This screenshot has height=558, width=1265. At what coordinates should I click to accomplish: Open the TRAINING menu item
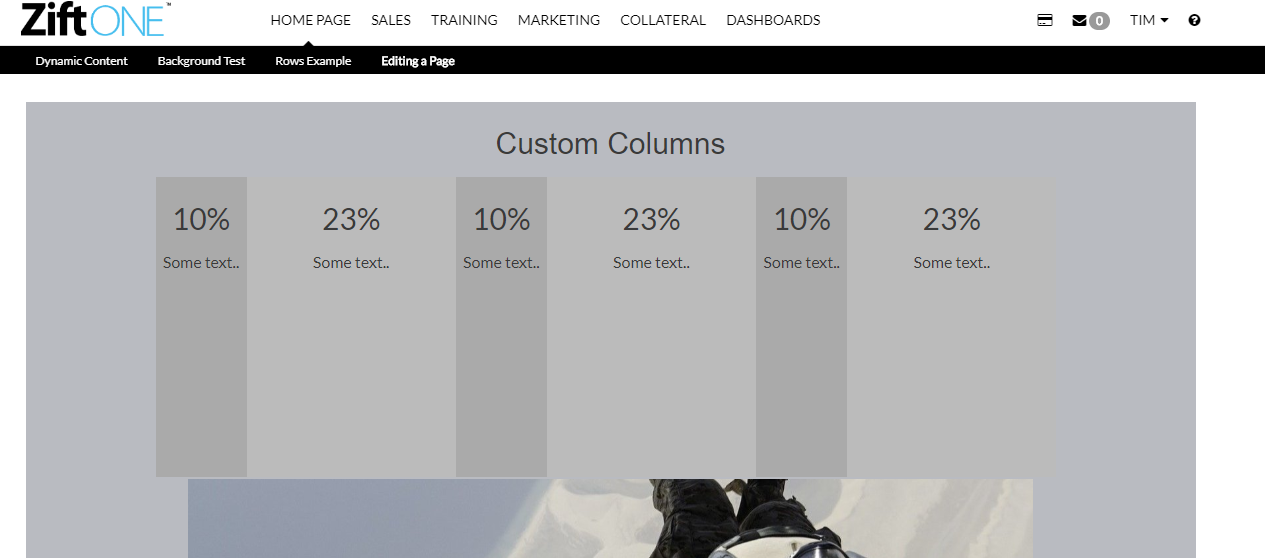click(x=464, y=20)
